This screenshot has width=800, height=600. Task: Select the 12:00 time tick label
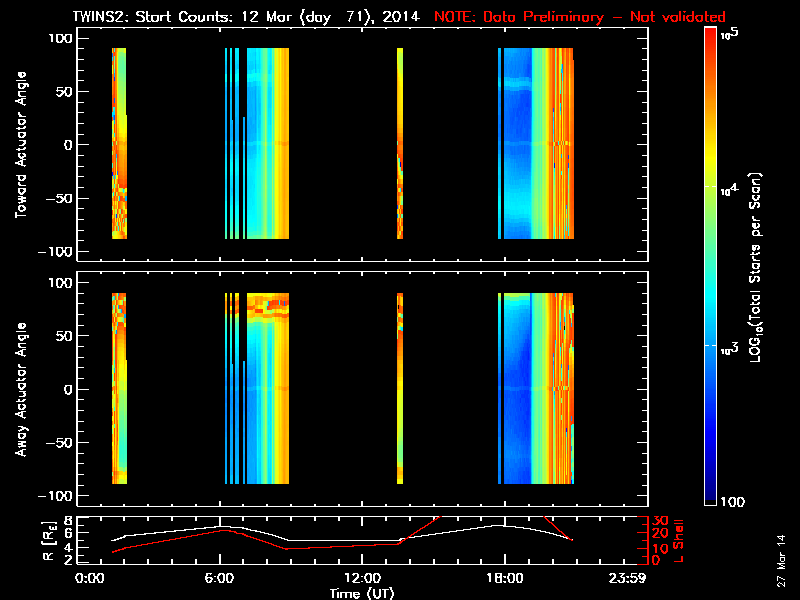(362, 579)
